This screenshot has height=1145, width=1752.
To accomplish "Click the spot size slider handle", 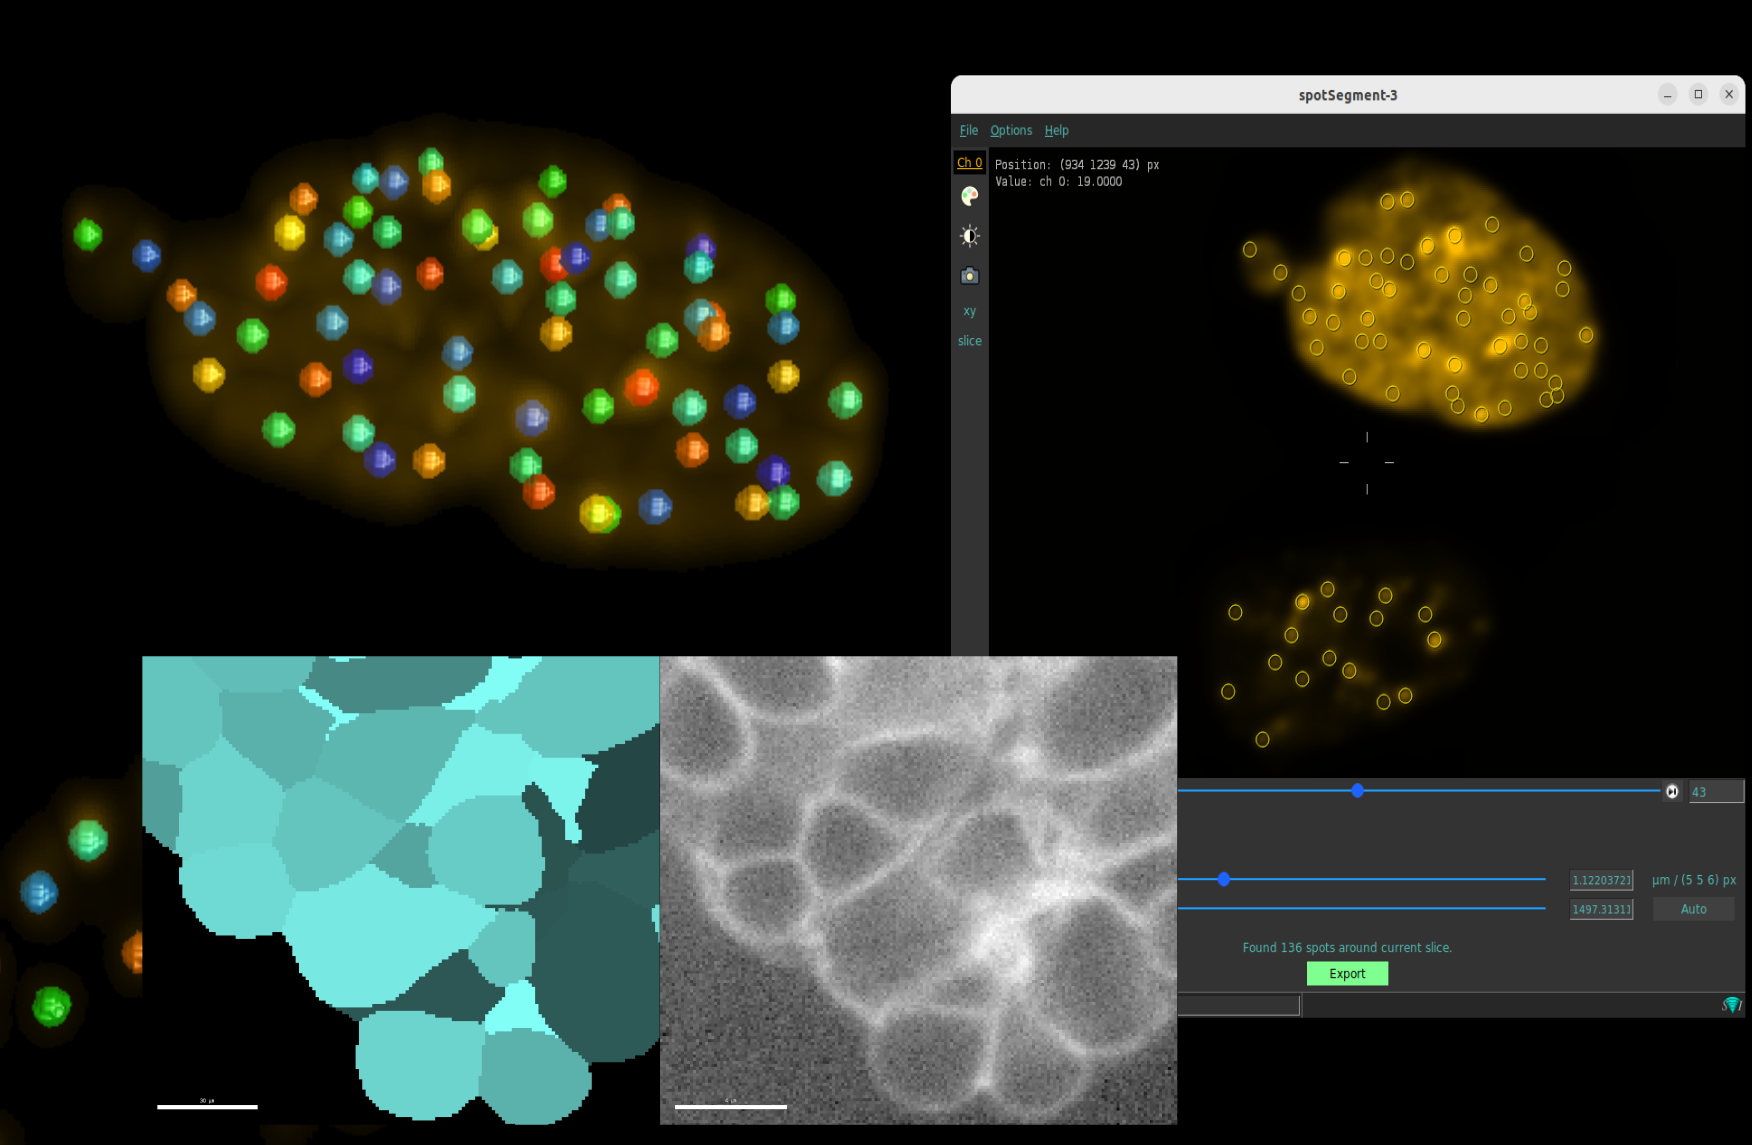I will click(1223, 879).
